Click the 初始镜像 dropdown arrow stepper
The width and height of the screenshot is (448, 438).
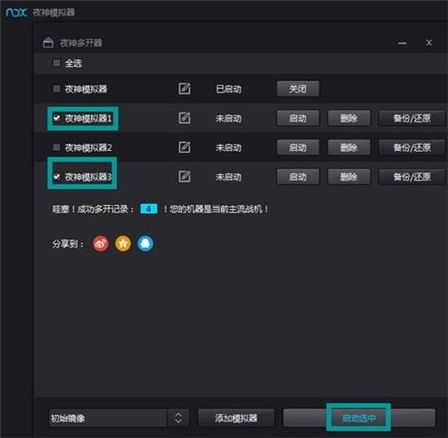pos(178,418)
